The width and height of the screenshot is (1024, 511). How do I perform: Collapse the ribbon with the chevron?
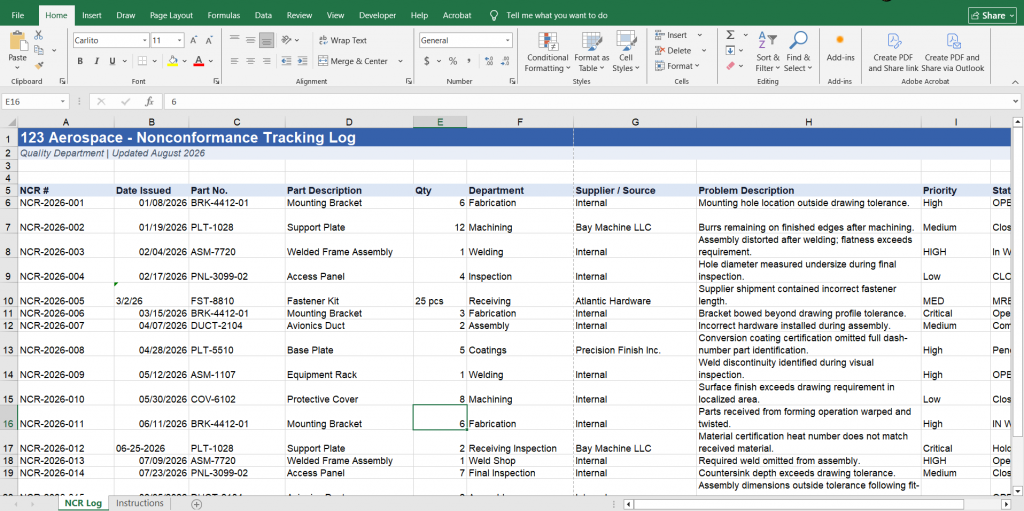tap(1015, 82)
